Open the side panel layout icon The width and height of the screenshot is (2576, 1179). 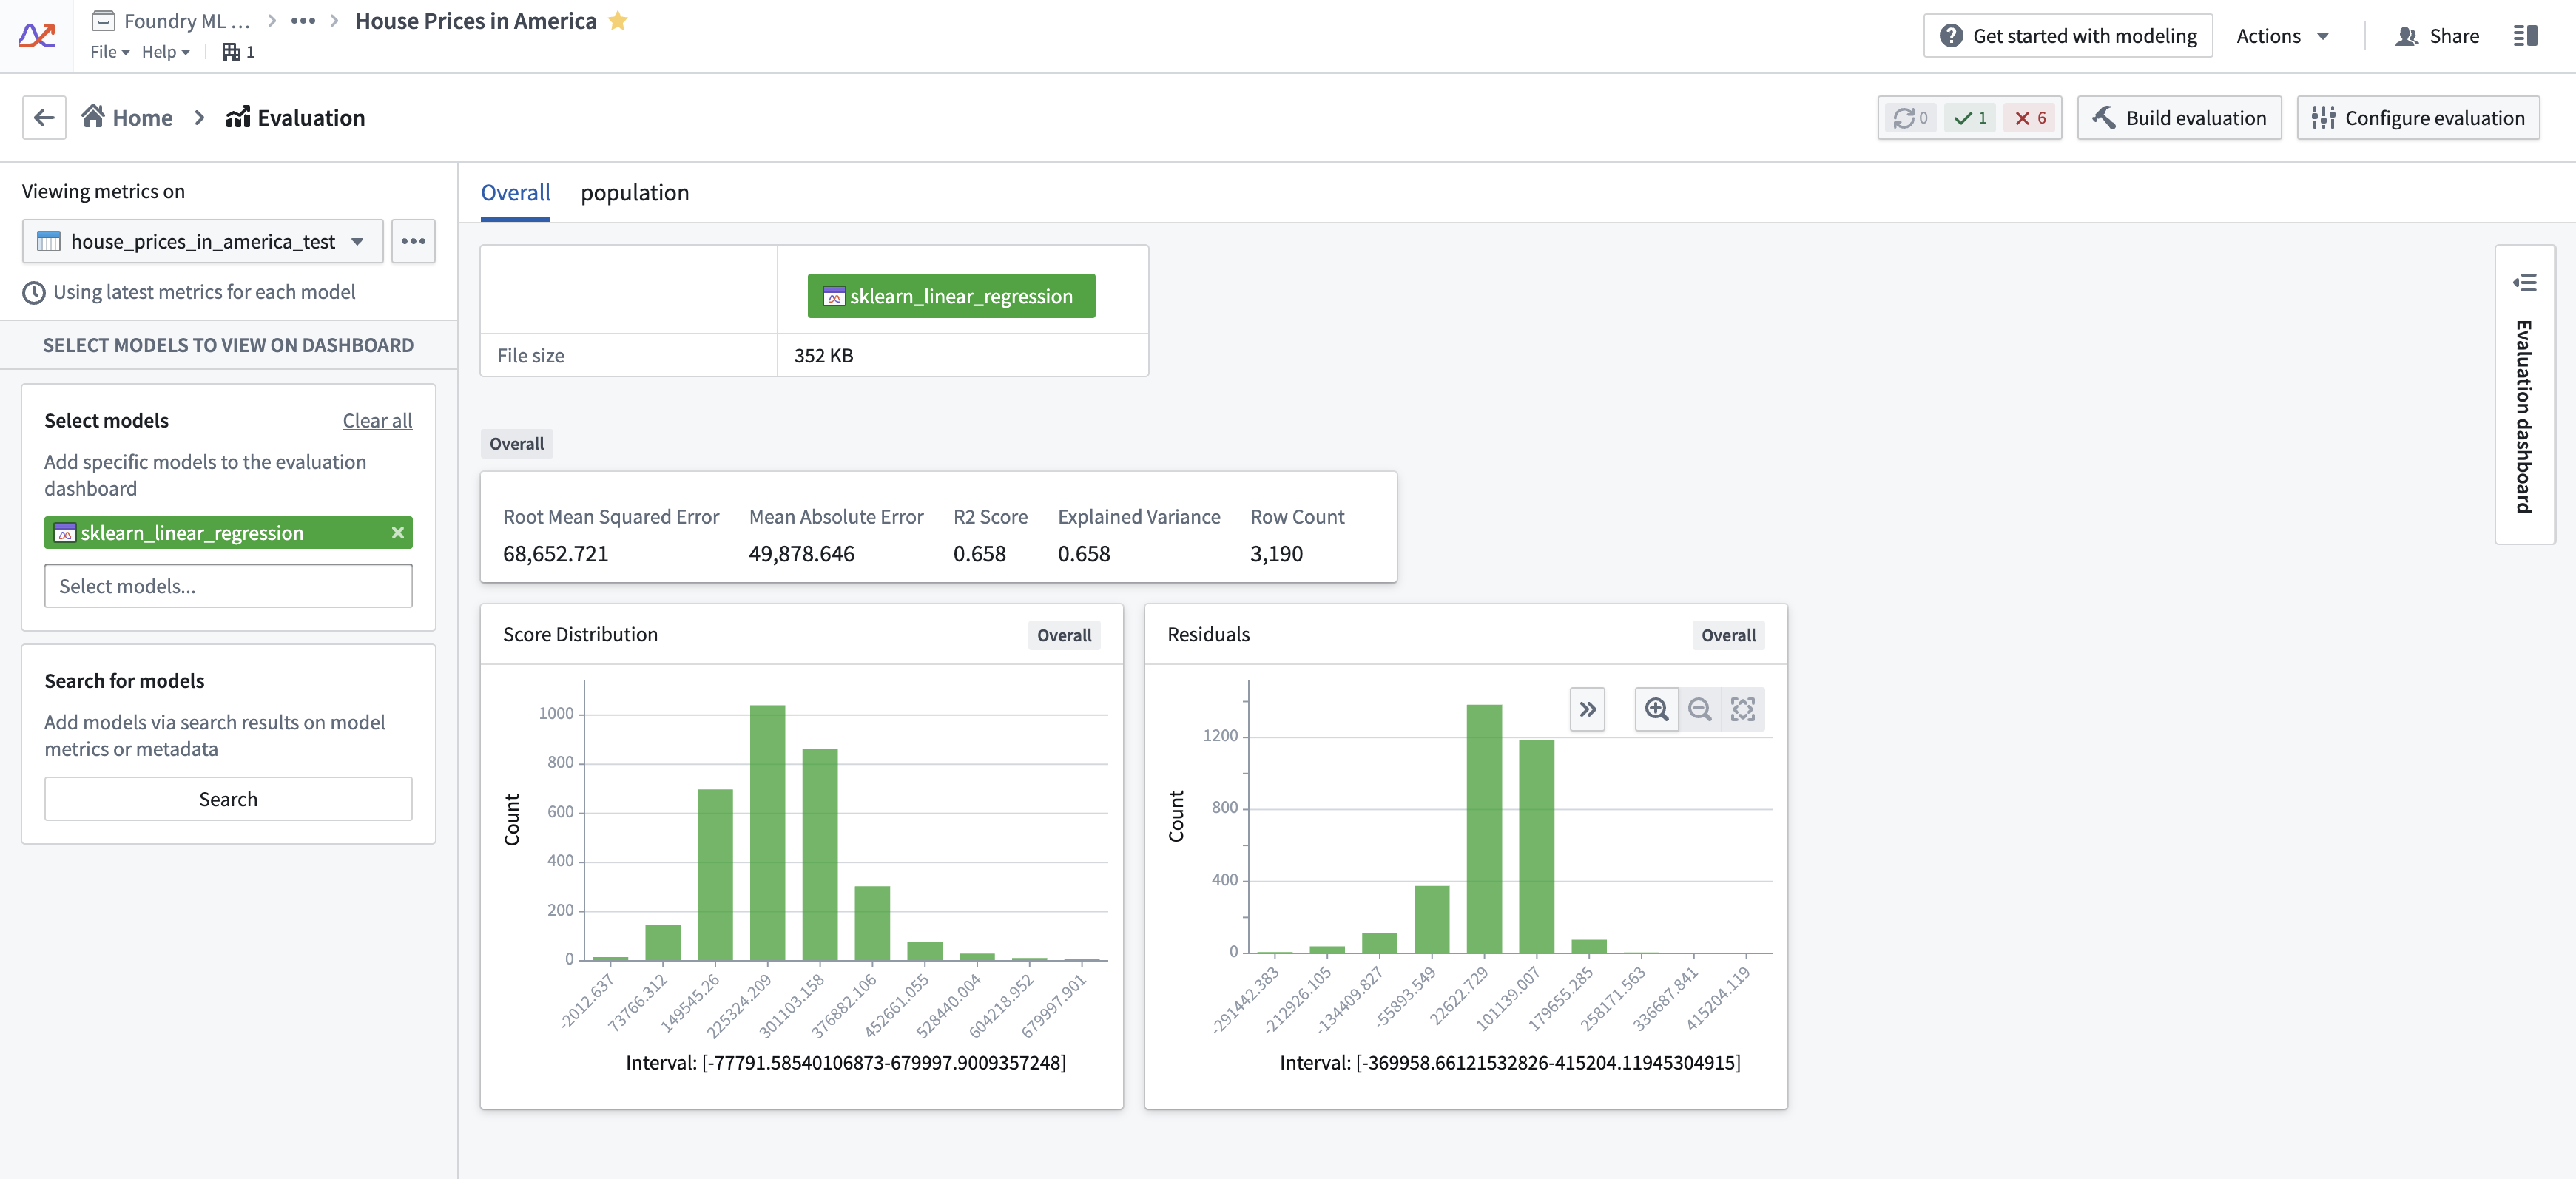tap(2525, 36)
